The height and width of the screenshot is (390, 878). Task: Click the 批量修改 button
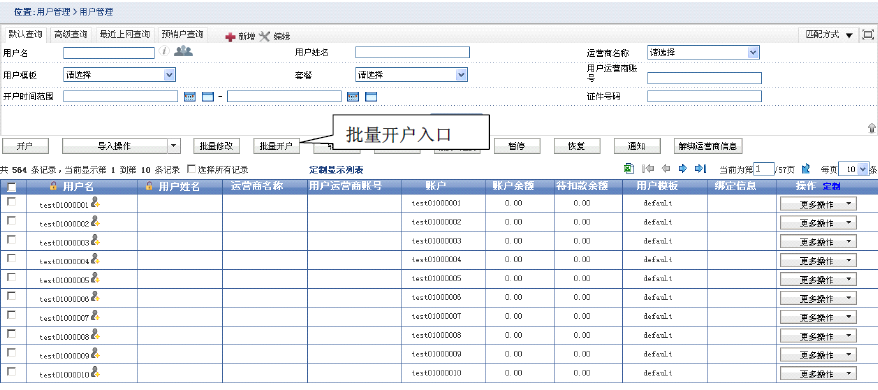[217, 146]
